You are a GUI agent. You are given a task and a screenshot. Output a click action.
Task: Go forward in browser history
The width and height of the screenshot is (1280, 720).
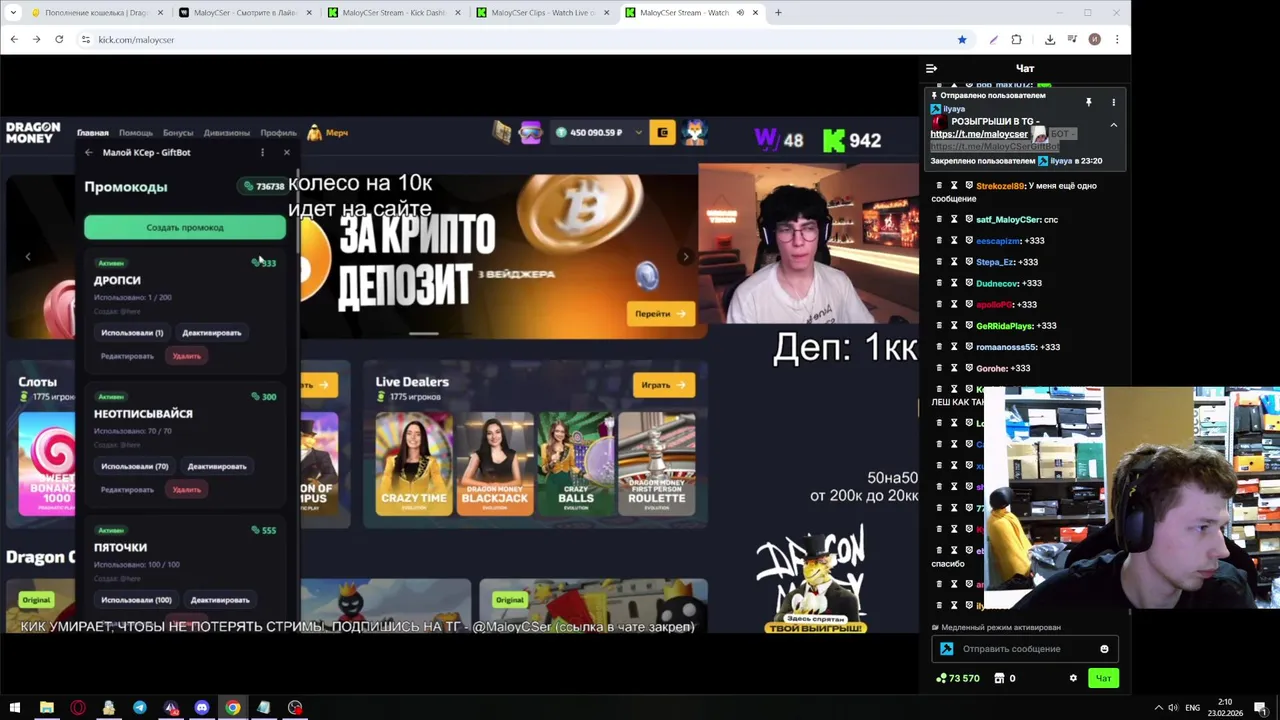36,39
